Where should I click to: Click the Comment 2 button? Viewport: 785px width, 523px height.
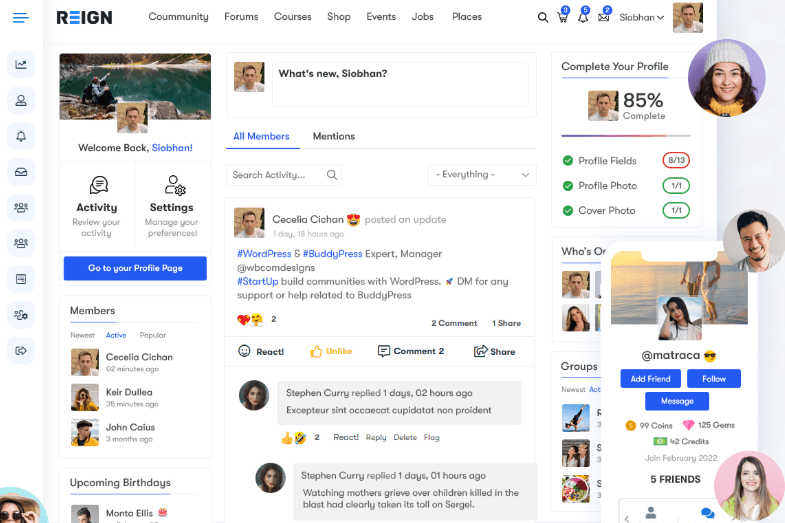point(411,351)
